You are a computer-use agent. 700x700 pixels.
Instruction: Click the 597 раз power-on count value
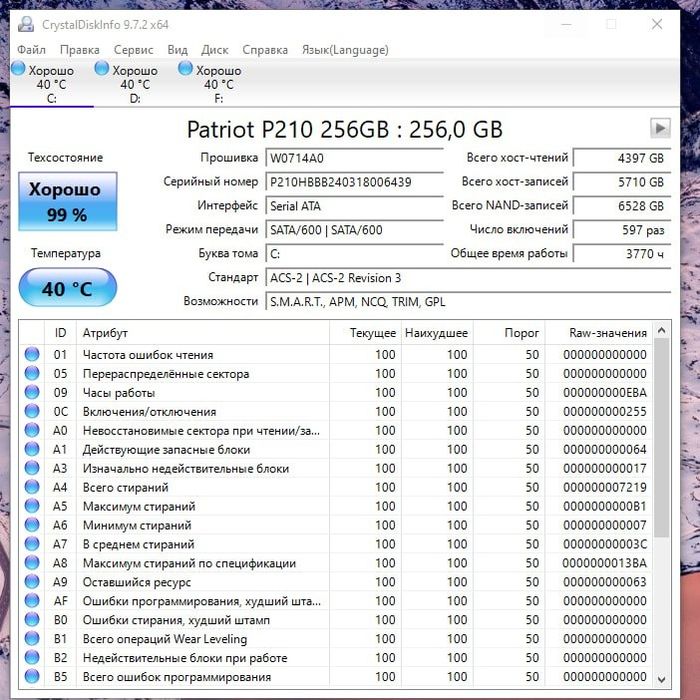tap(622, 230)
